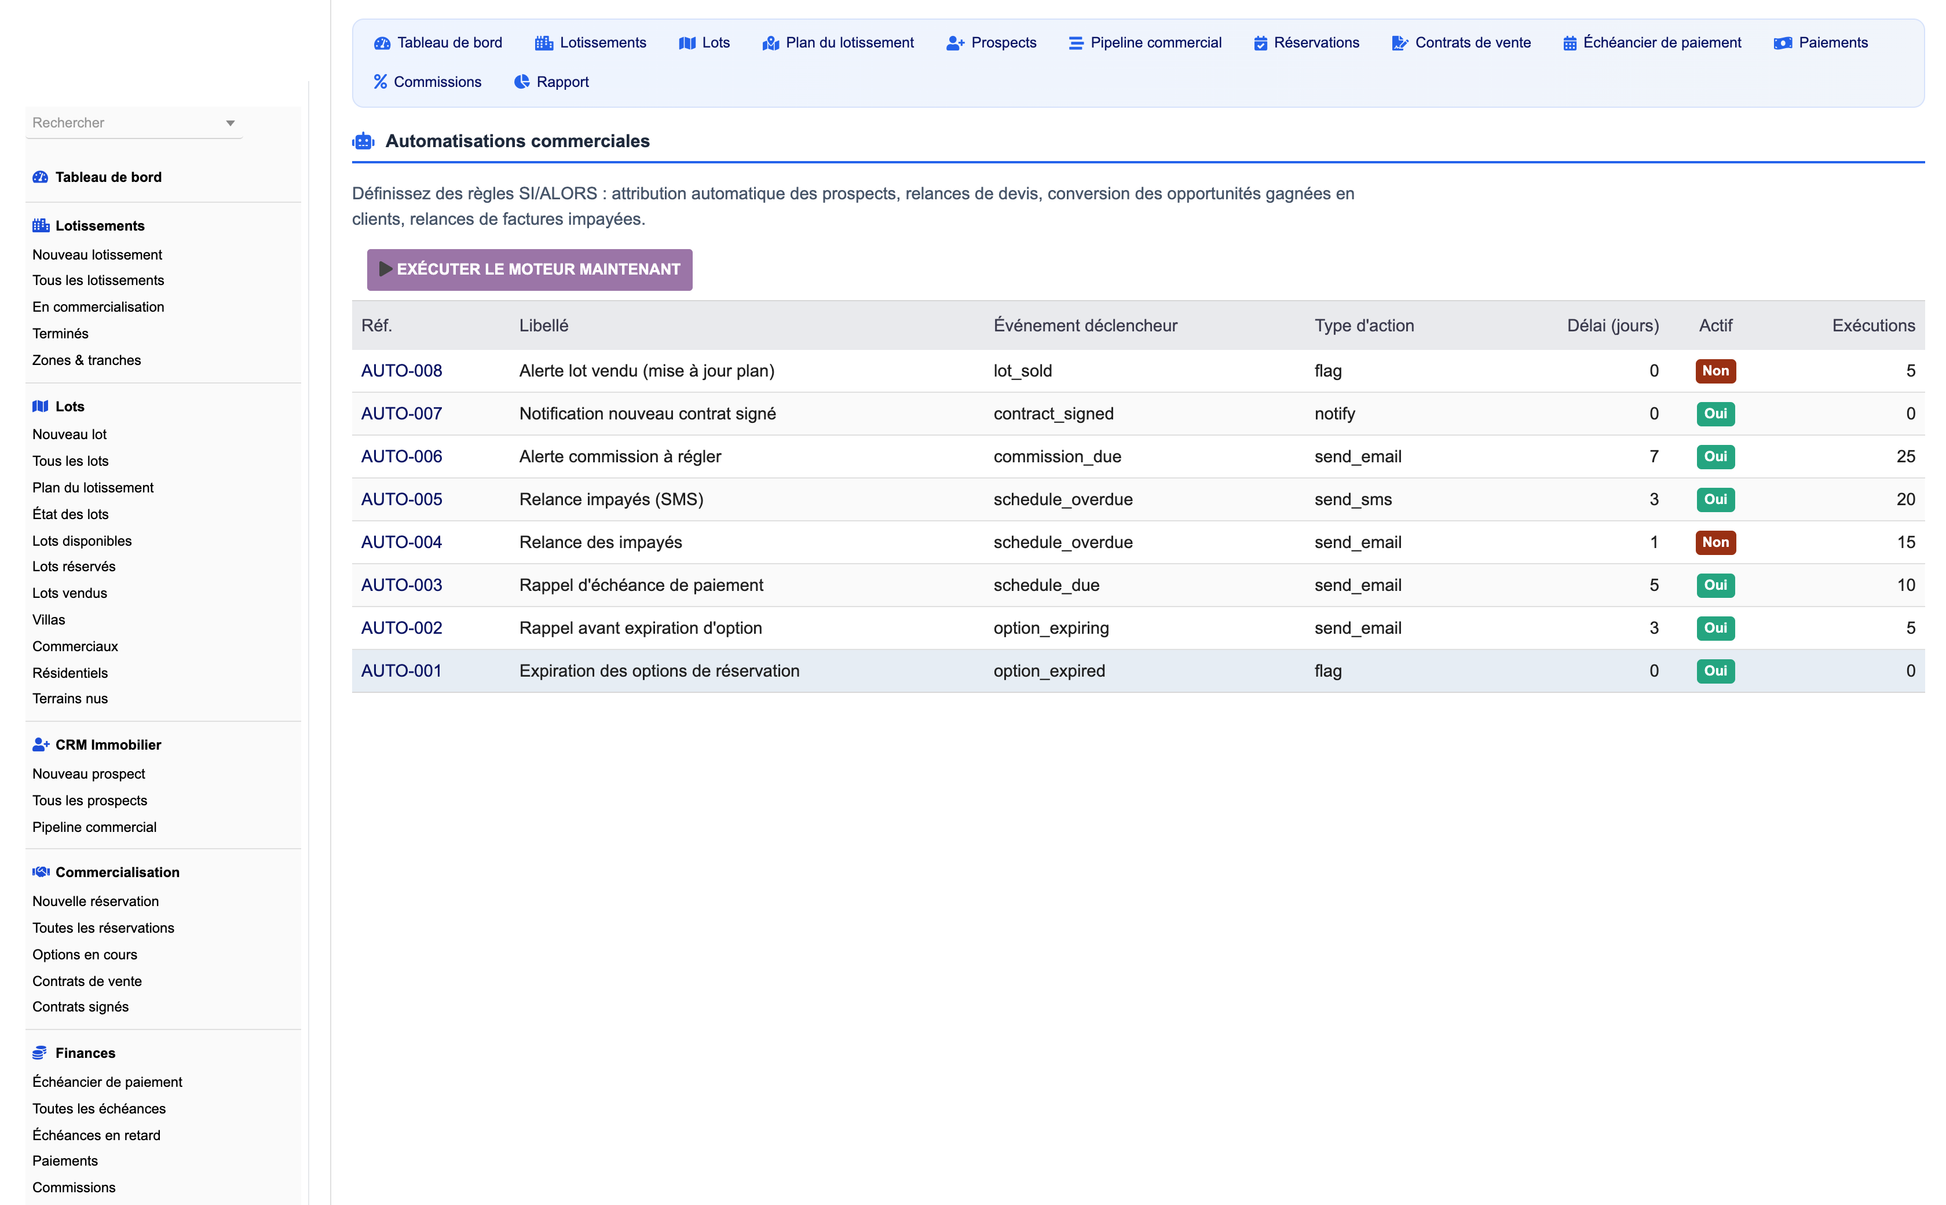
Task: Open Échéances en retard sidebar link
Action: pos(96,1135)
